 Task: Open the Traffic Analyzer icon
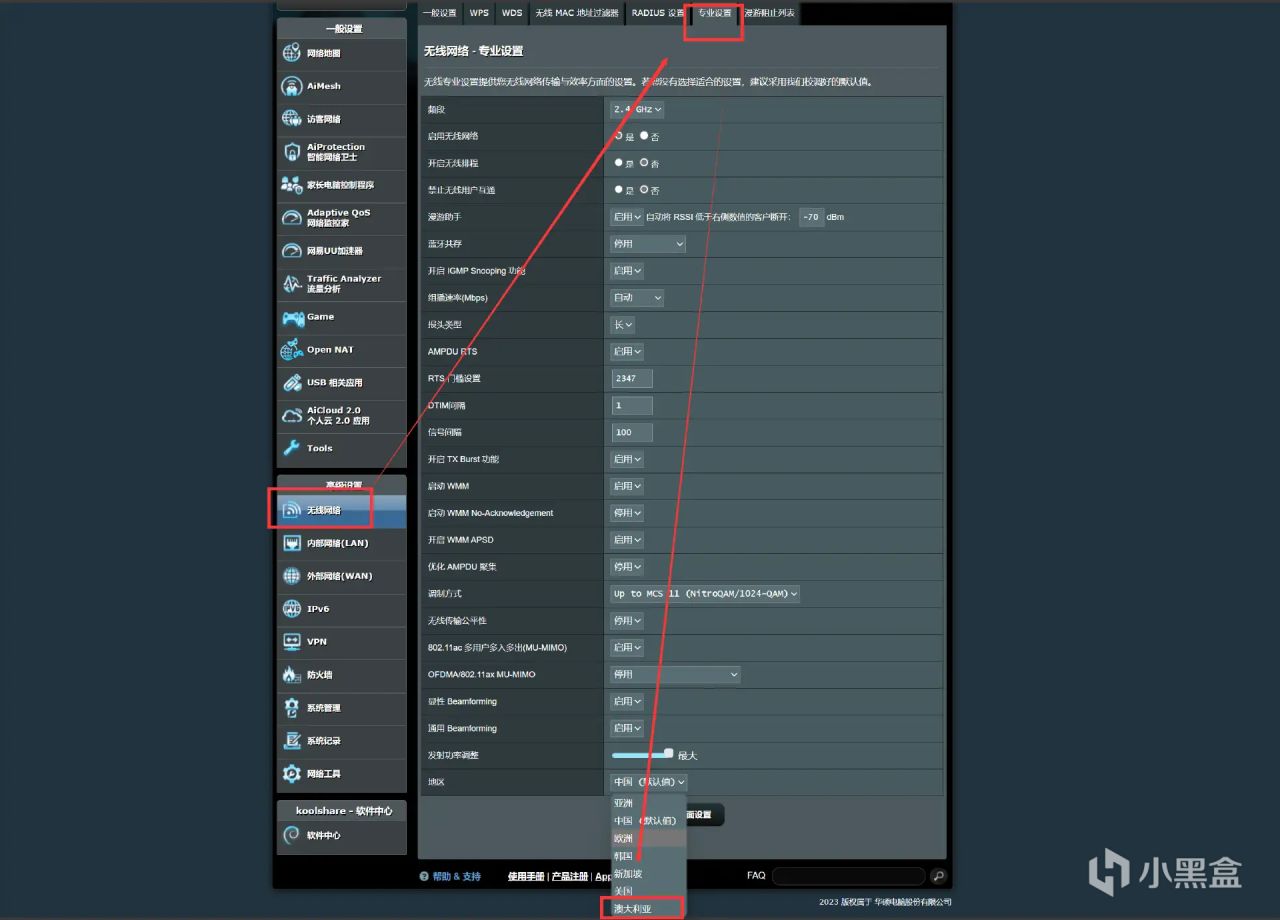click(291, 284)
